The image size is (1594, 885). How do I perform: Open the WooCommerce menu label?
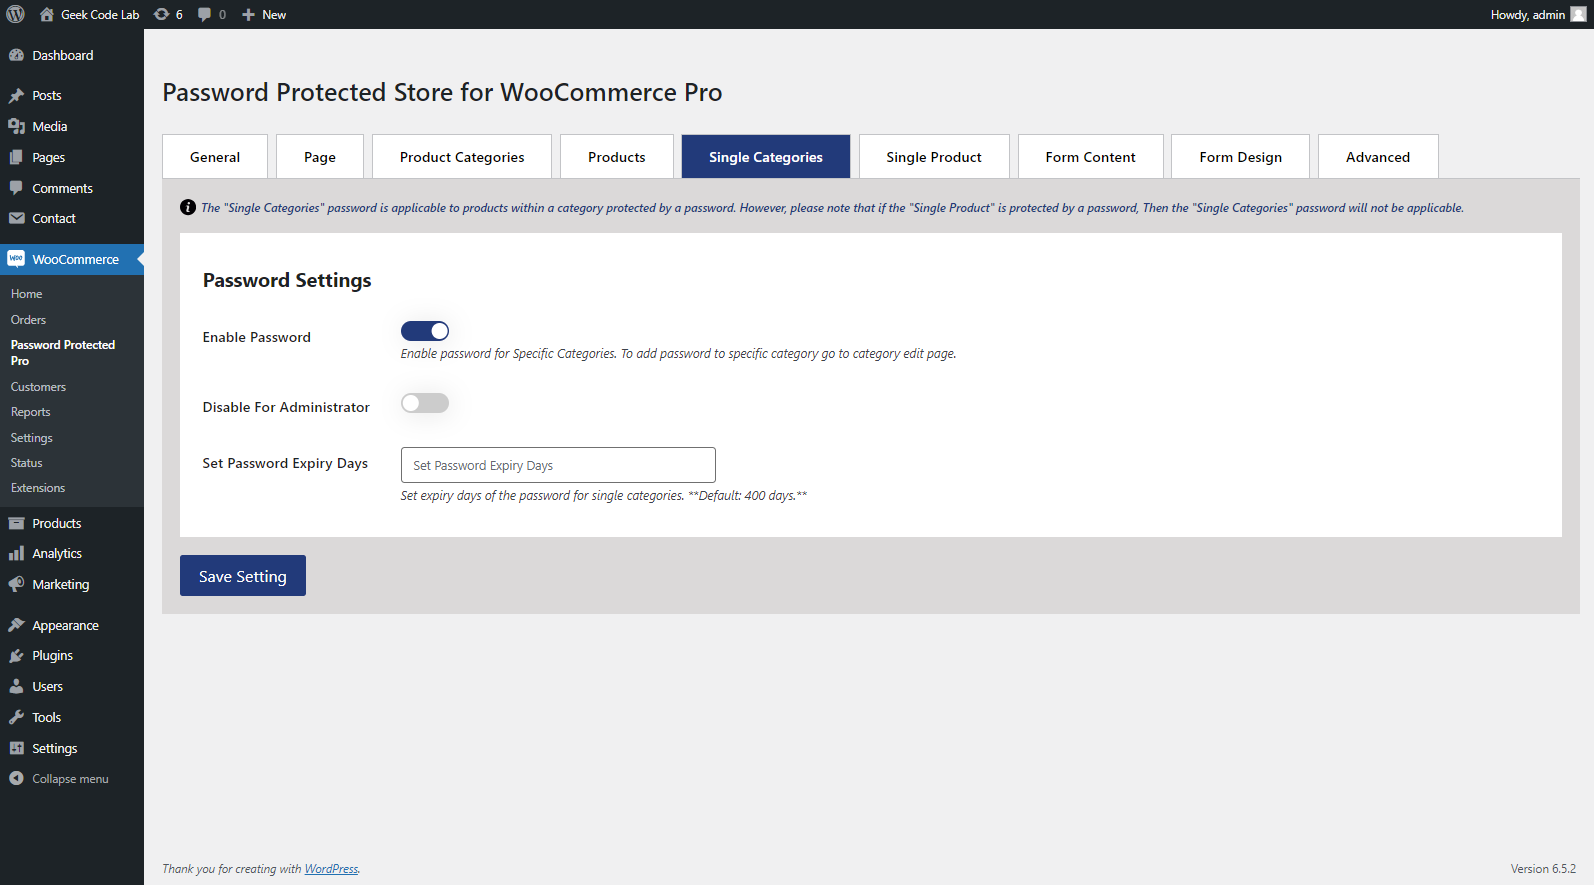coord(76,259)
